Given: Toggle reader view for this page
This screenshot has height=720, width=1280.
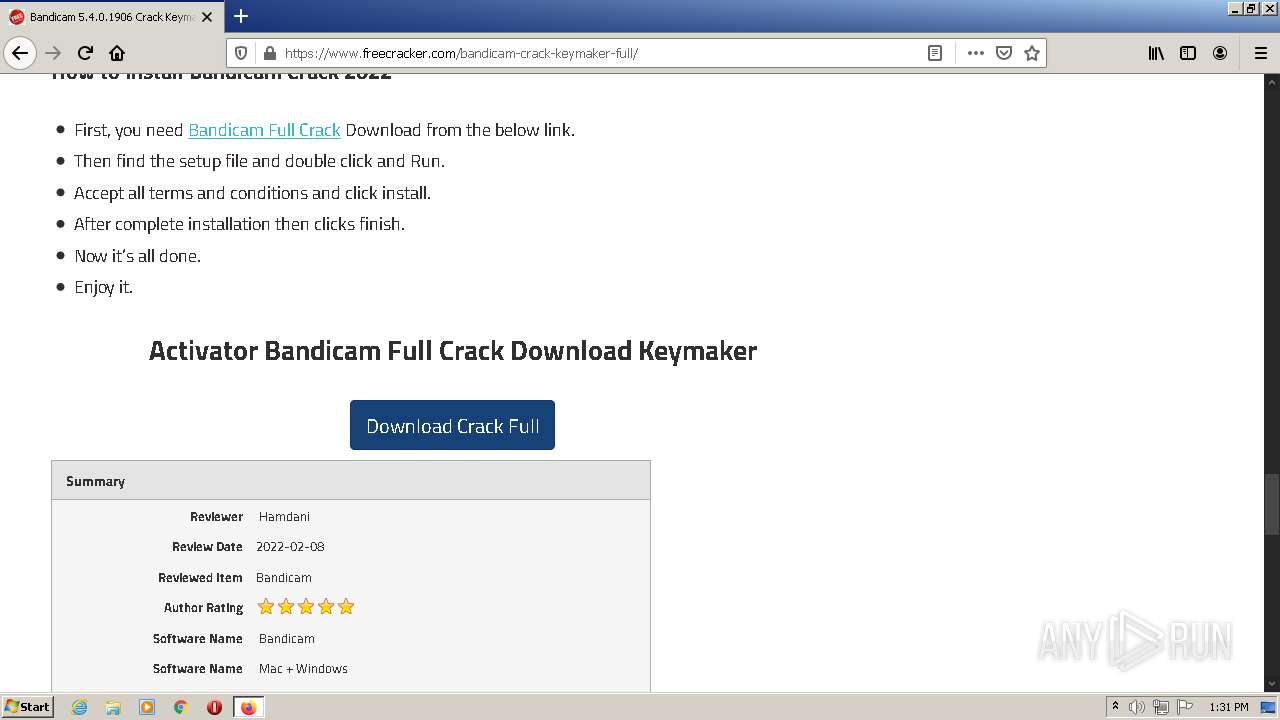Looking at the screenshot, I should coord(935,53).
